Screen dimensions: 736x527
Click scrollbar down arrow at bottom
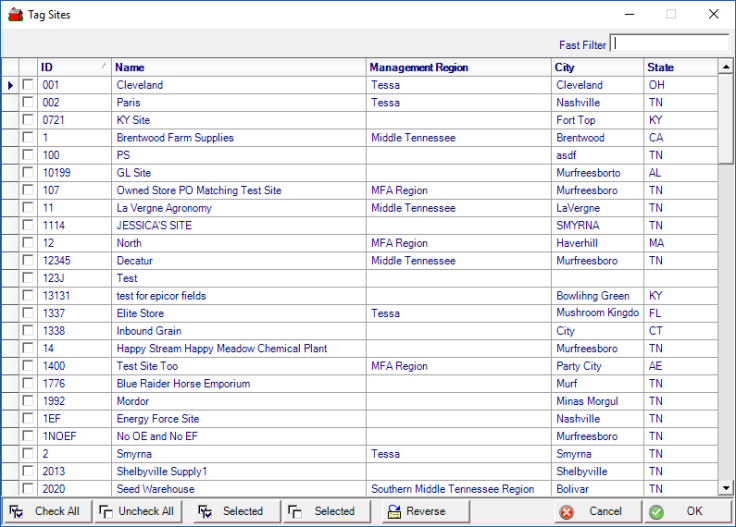point(726,488)
